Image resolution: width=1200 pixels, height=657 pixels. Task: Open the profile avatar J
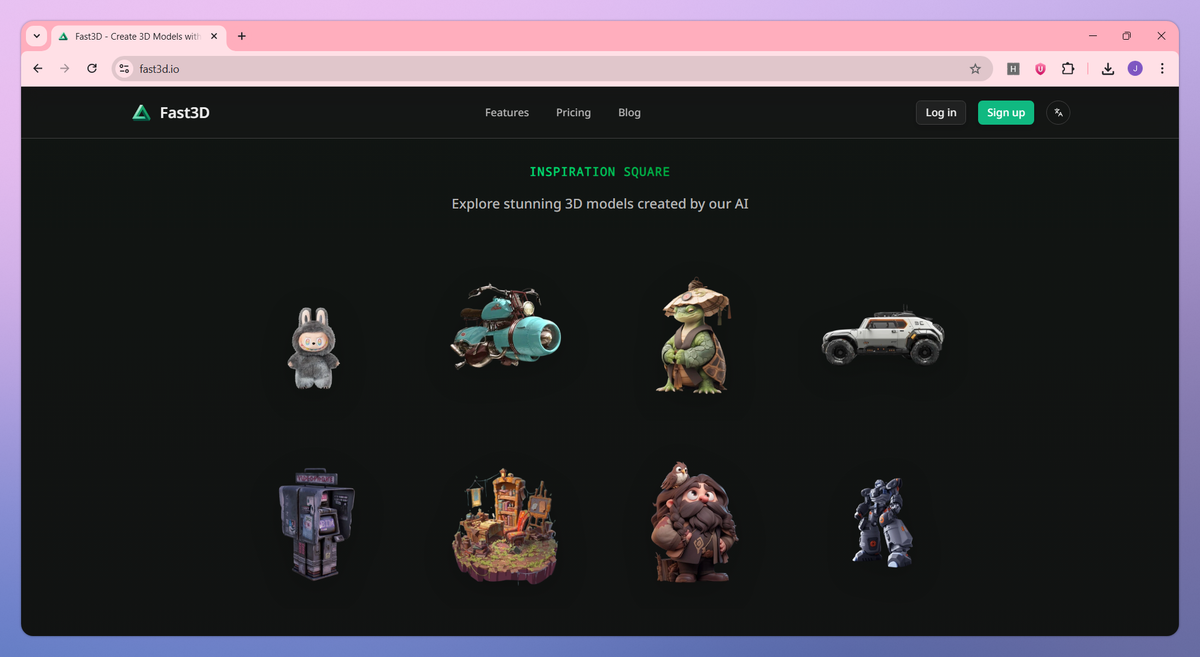pos(1135,69)
